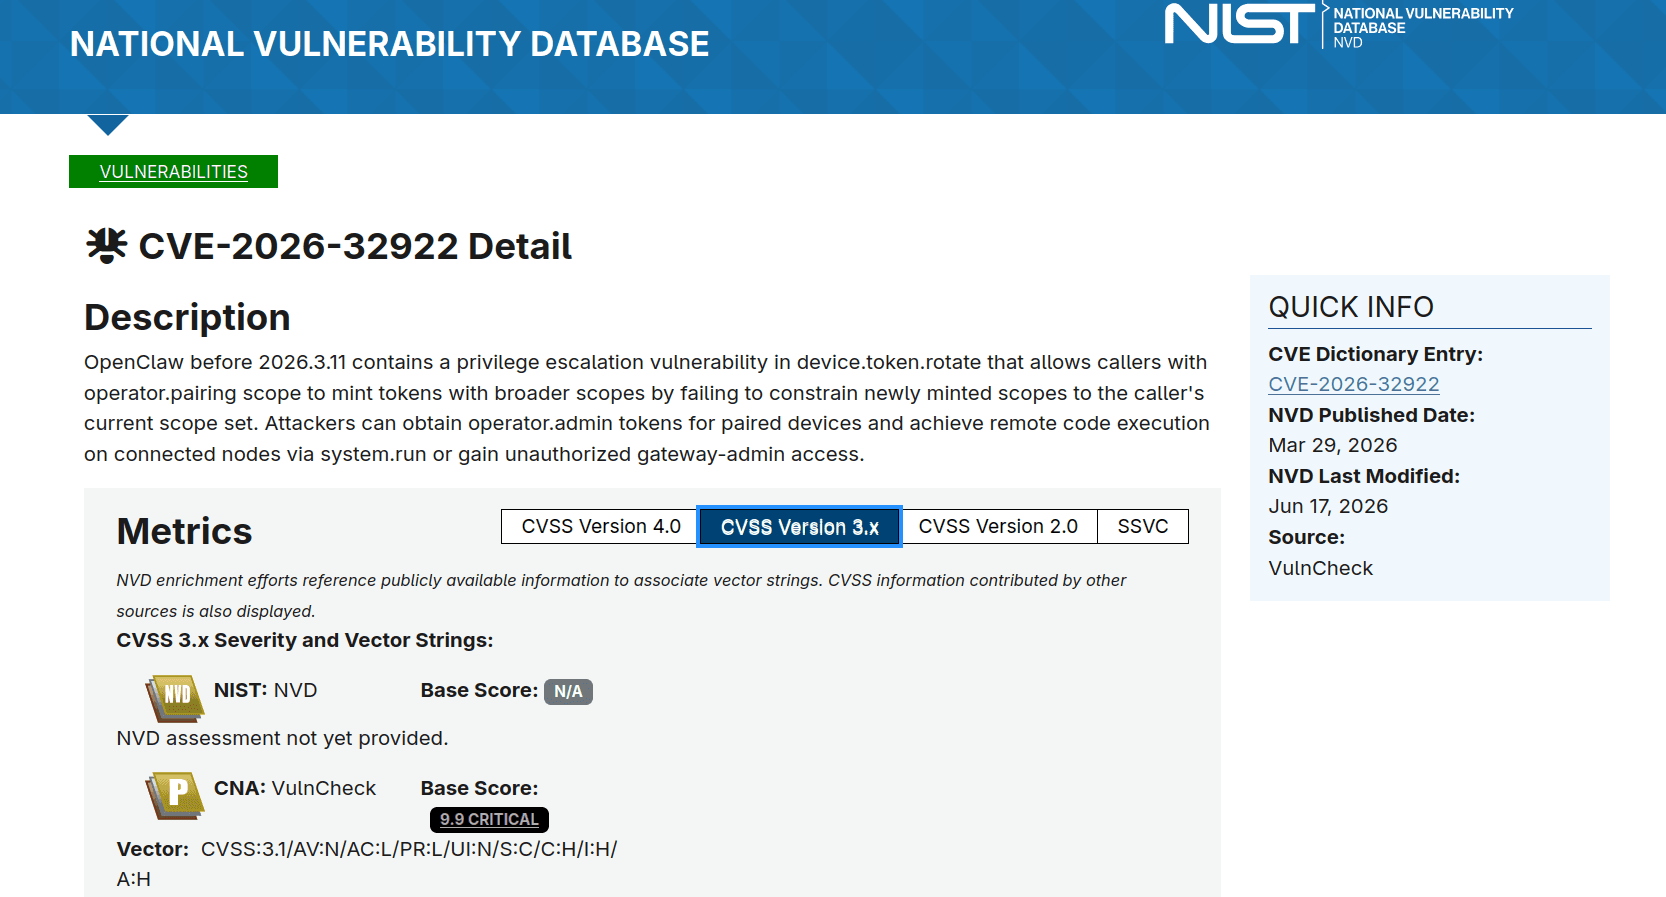Image resolution: width=1666 pixels, height=897 pixels.
Task: Open the VULNERABILITIES green link
Action: (x=173, y=171)
